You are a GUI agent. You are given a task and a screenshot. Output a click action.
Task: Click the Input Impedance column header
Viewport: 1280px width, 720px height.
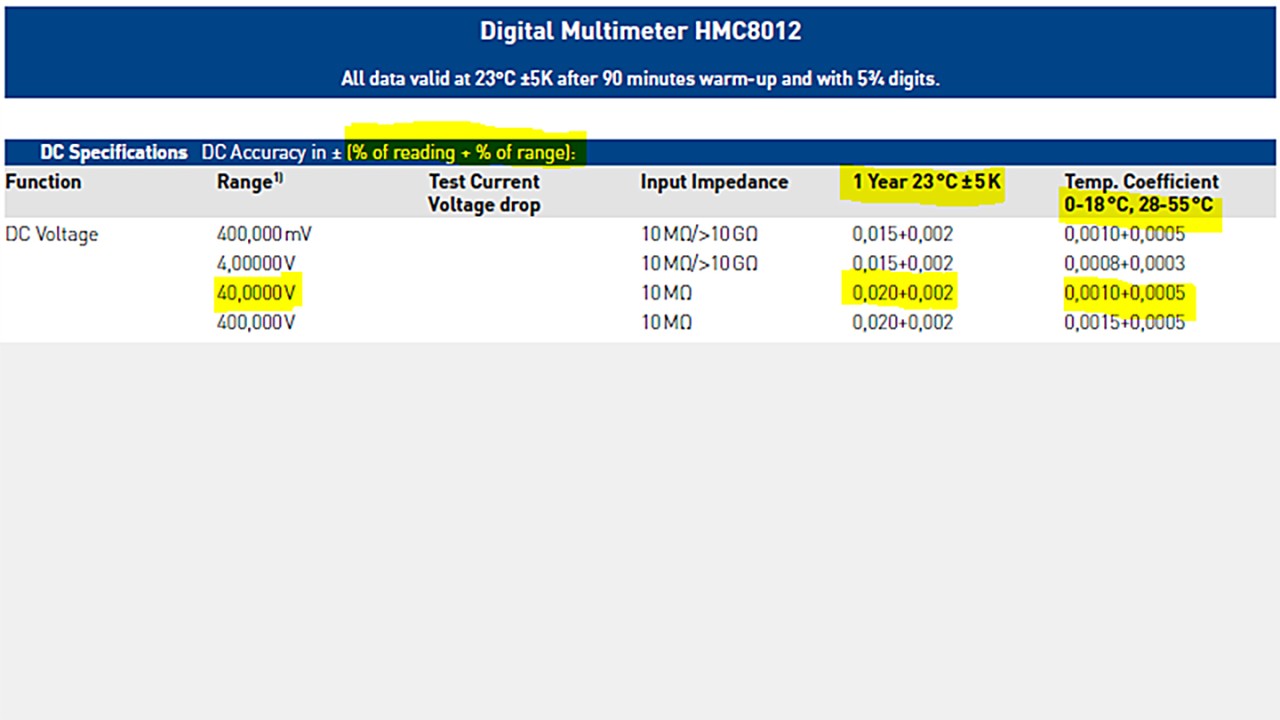tap(714, 182)
